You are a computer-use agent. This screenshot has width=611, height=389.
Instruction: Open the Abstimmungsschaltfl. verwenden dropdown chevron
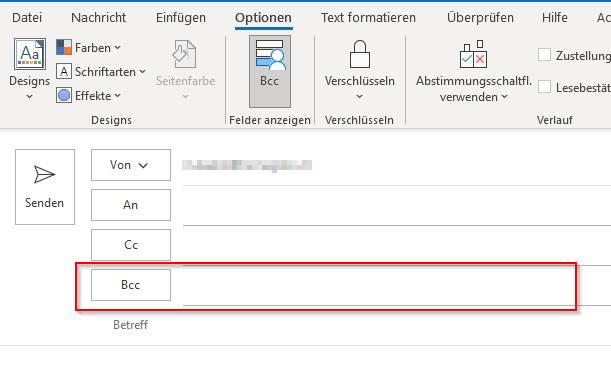coord(505,96)
